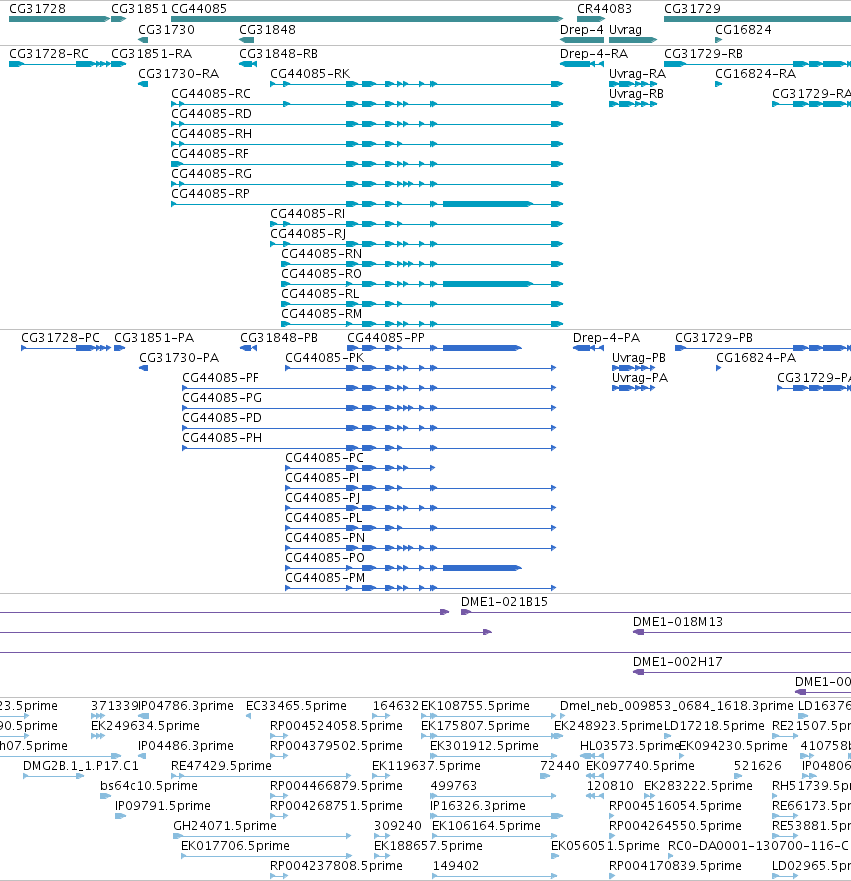The height and width of the screenshot is (881, 851).
Task: Select polypeptide CG31851-PA
Action: tap(120, 348)
